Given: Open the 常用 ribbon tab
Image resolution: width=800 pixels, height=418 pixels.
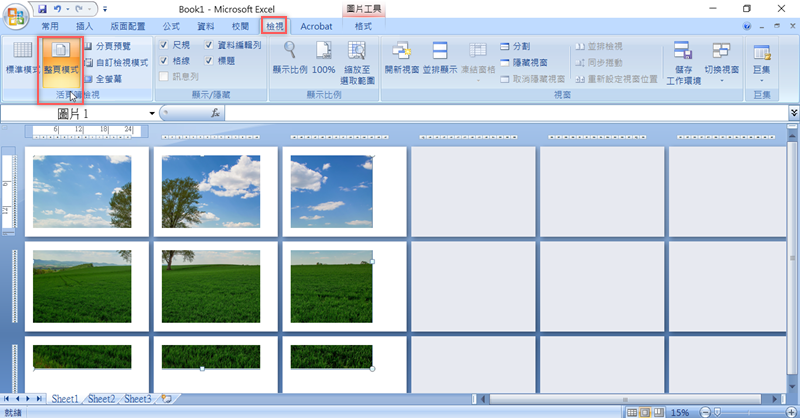Looking at the screenshot, I should click(x=50, y=27).
